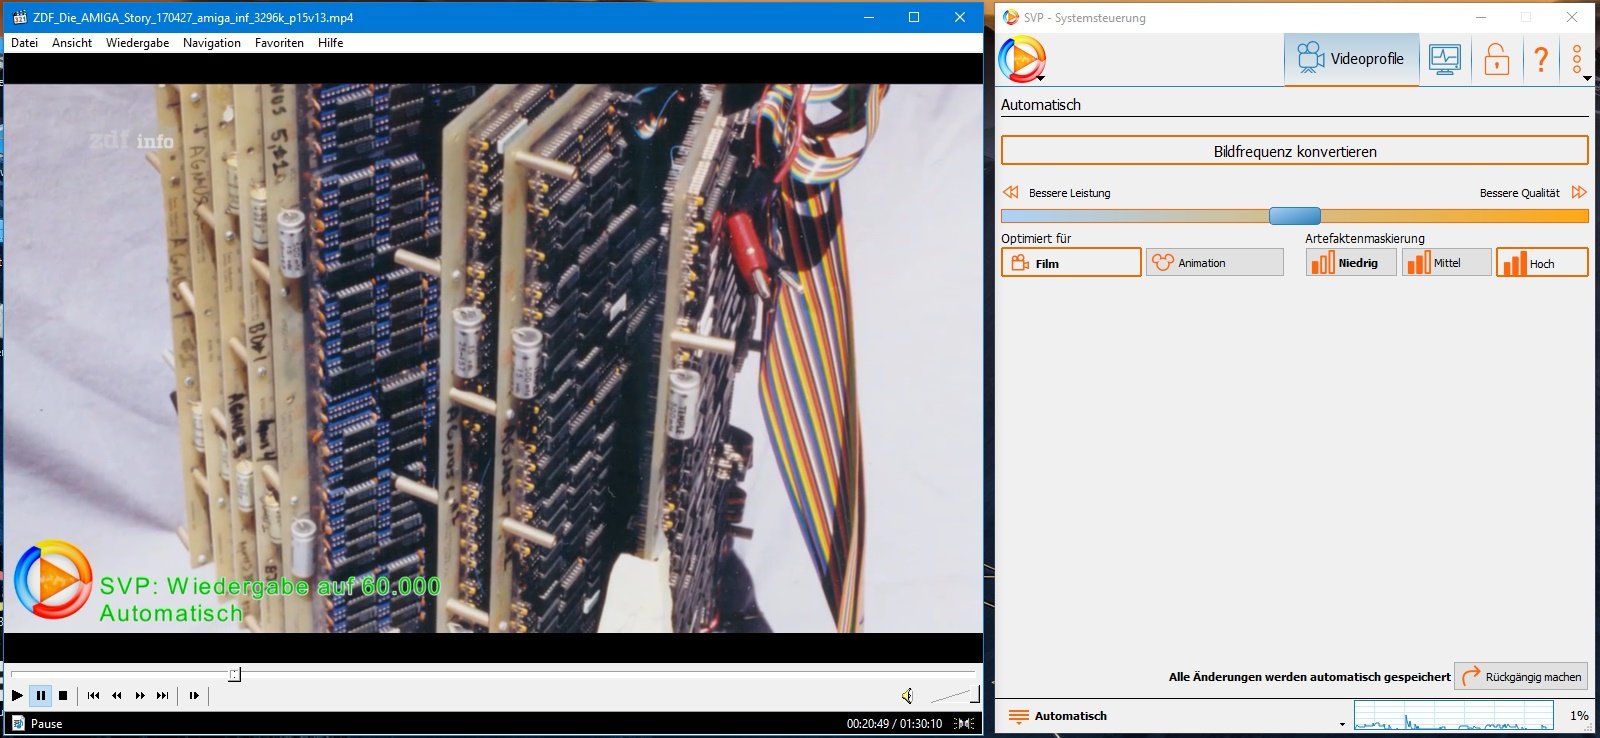The width and height of the screenshot is (1600, 738).
Task: Switch to the Videoprofile tab
Action: click(x=1351, y=59)
